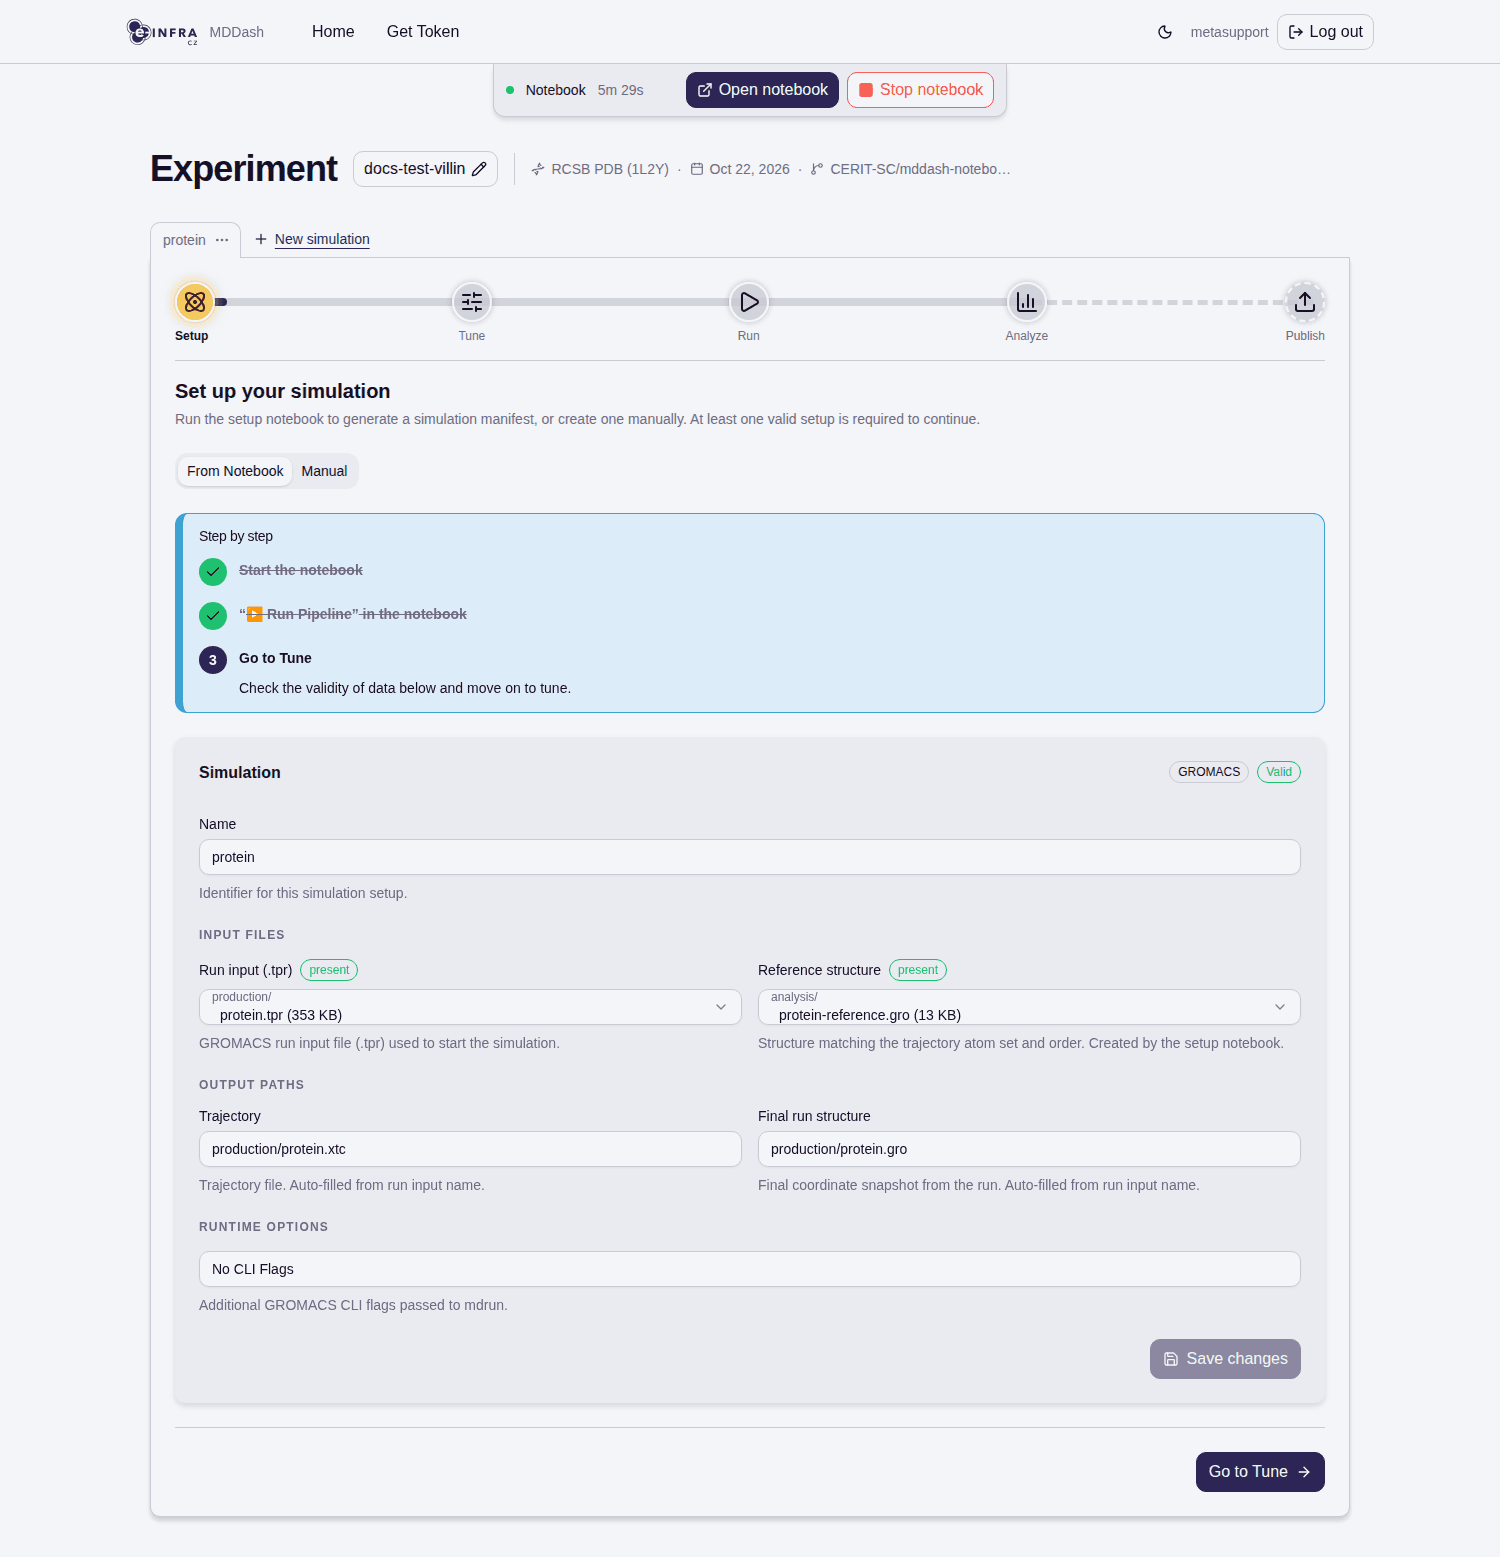The image size is (1500, 1557).
Task: Click the green check next to Start the notebook
Action: click(213, 572)
